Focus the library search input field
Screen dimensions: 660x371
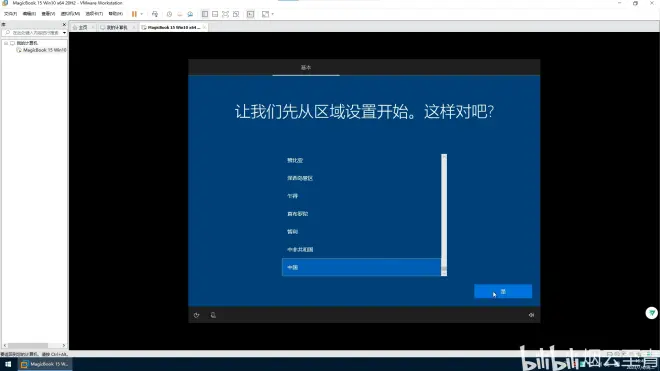click(x=32, y=32)
